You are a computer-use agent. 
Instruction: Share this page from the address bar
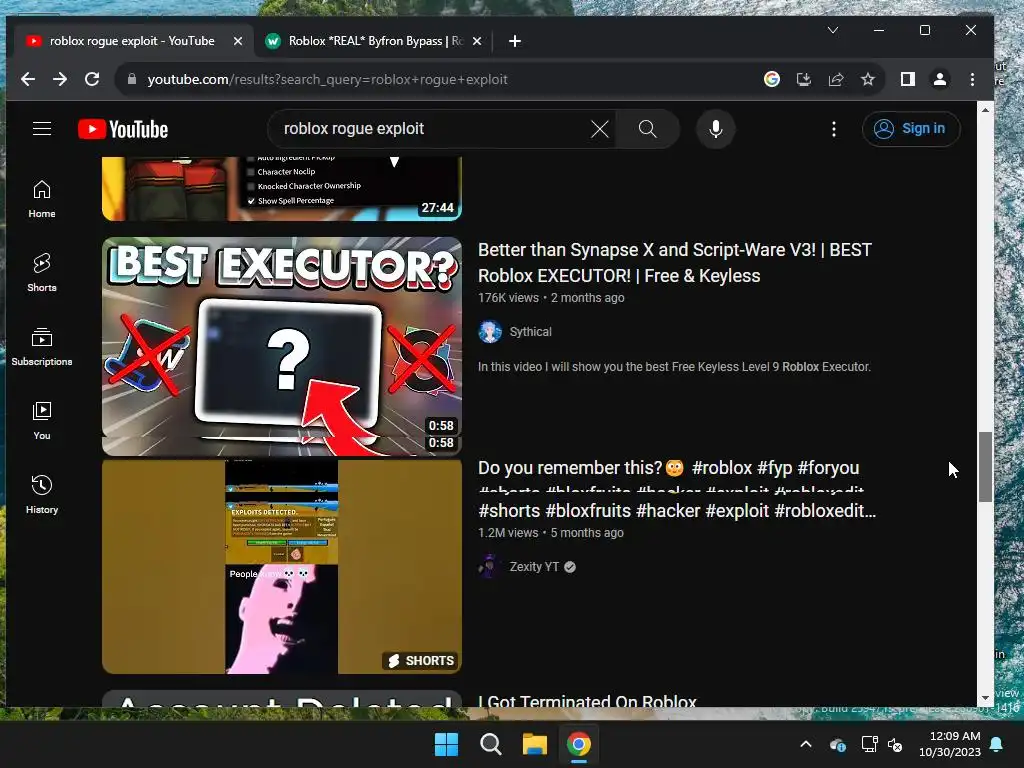[836, 79]
